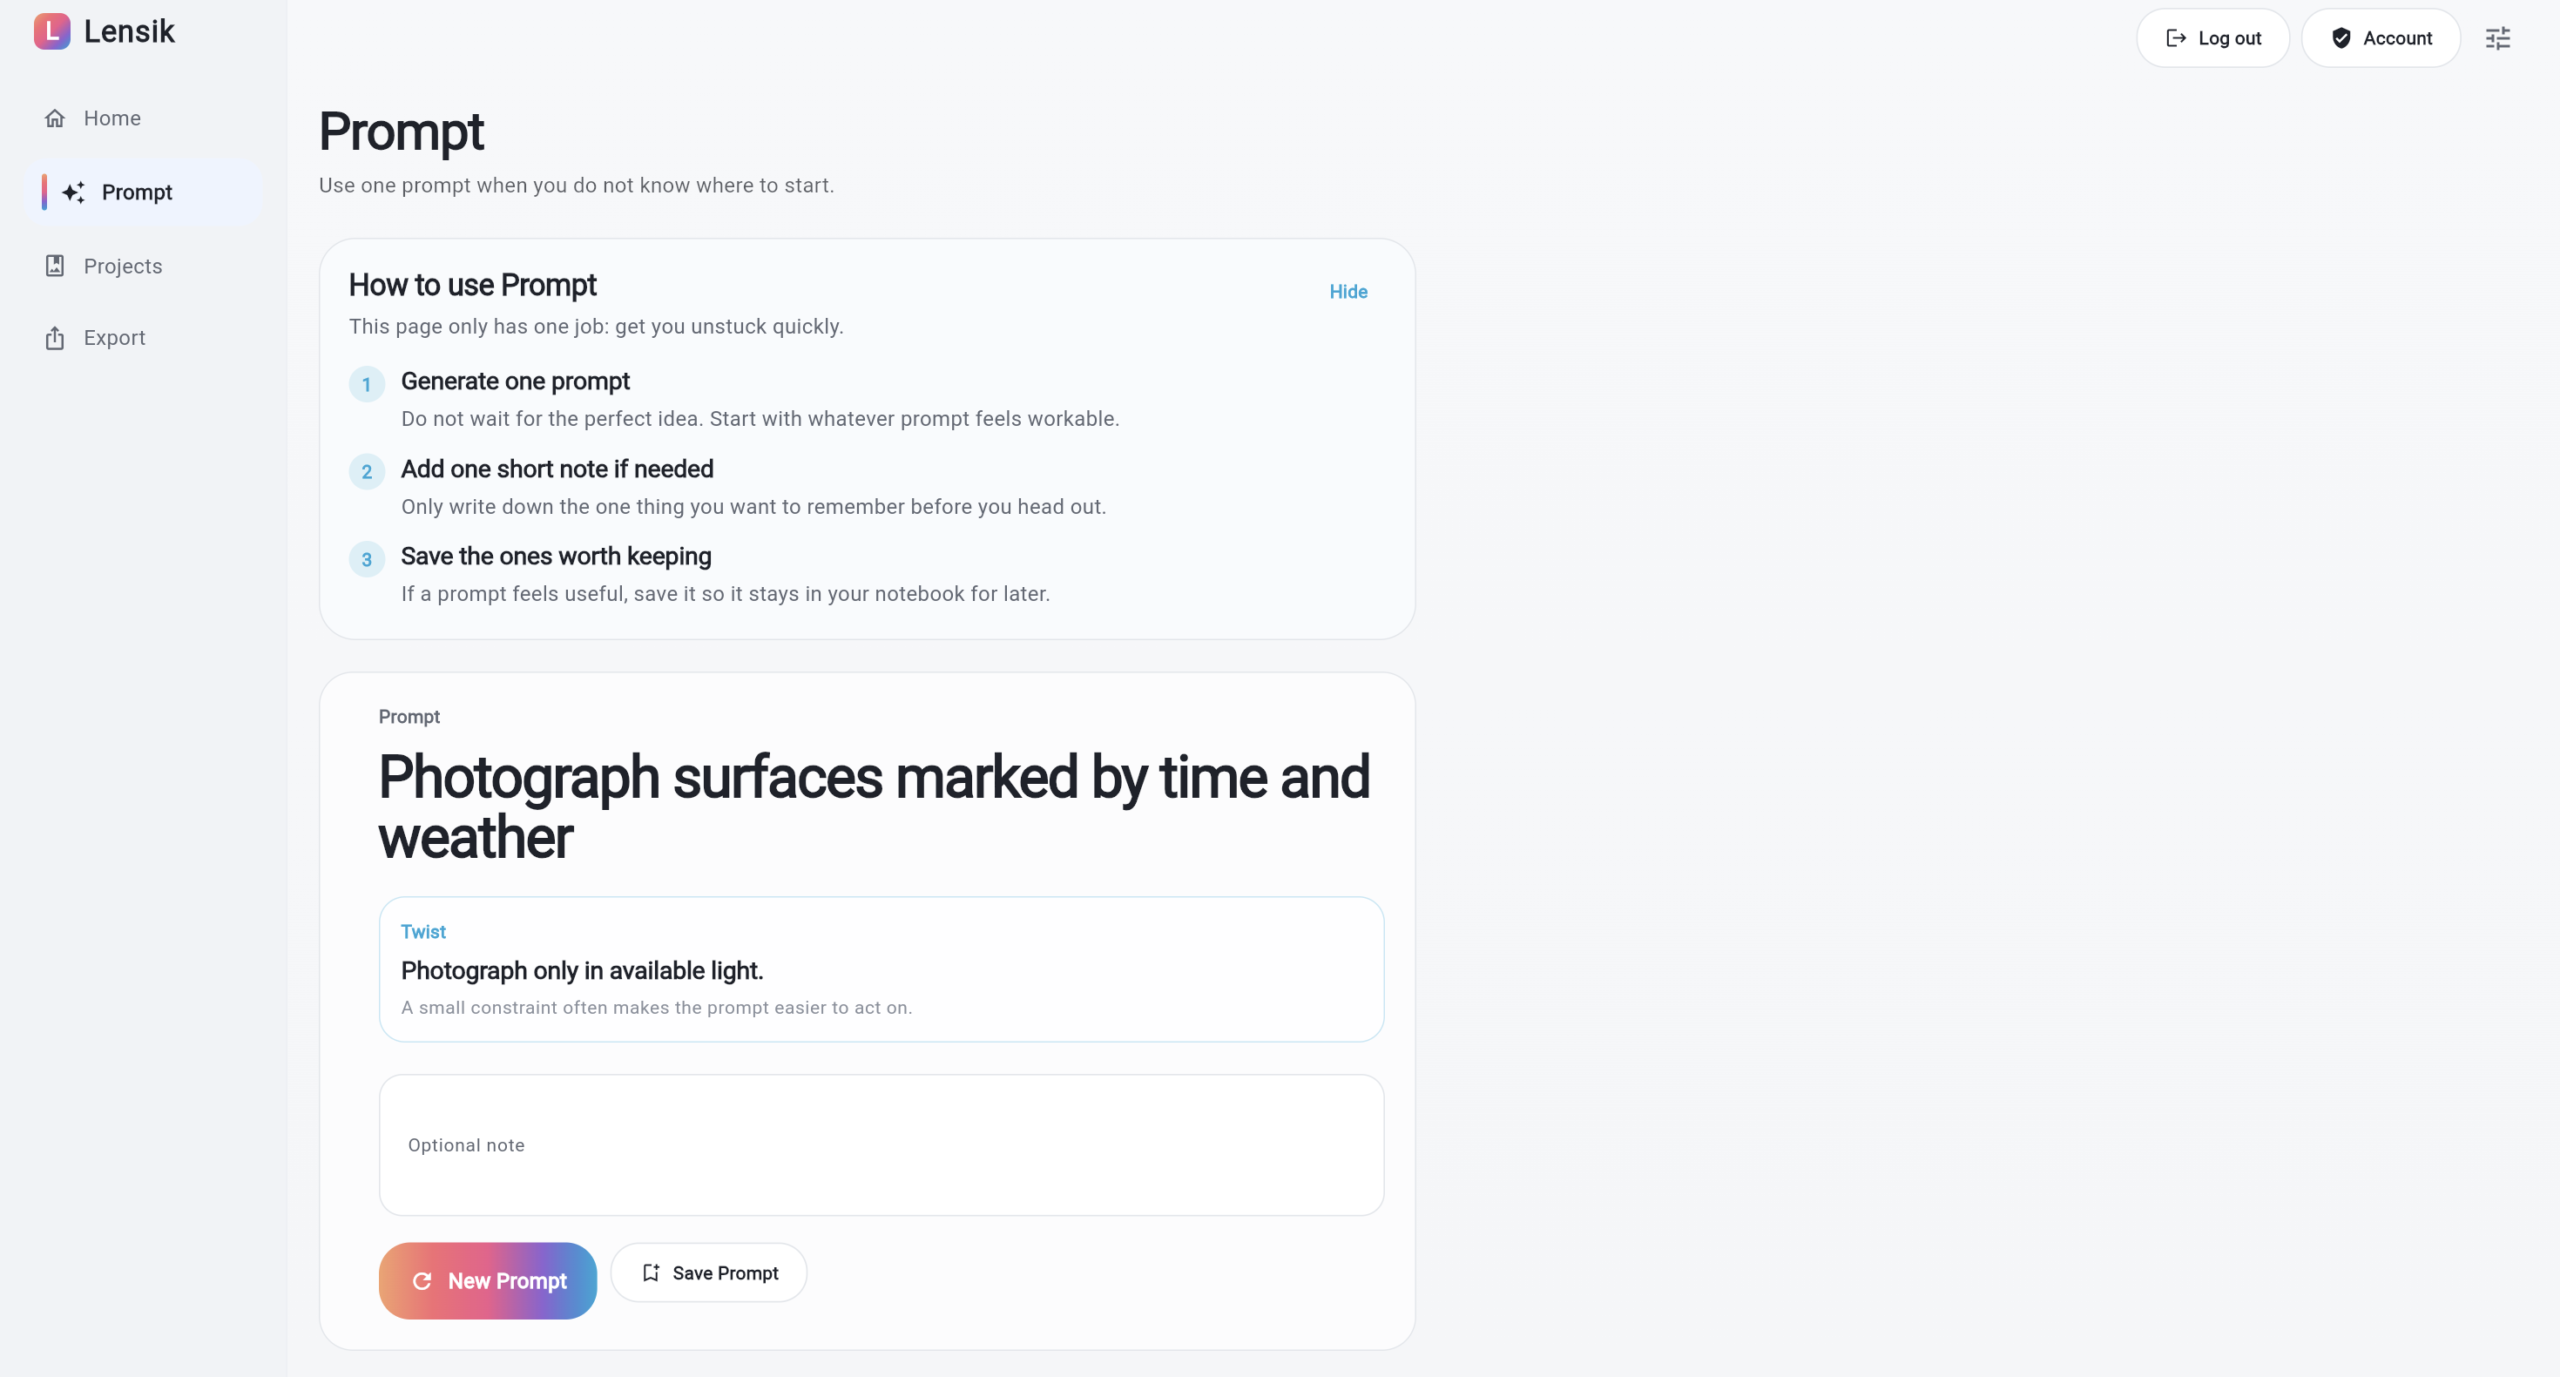This screenshot has height=1377, width=2560.
Task: Hide the How to use Prompt panel
Action: pos(1348,292)
